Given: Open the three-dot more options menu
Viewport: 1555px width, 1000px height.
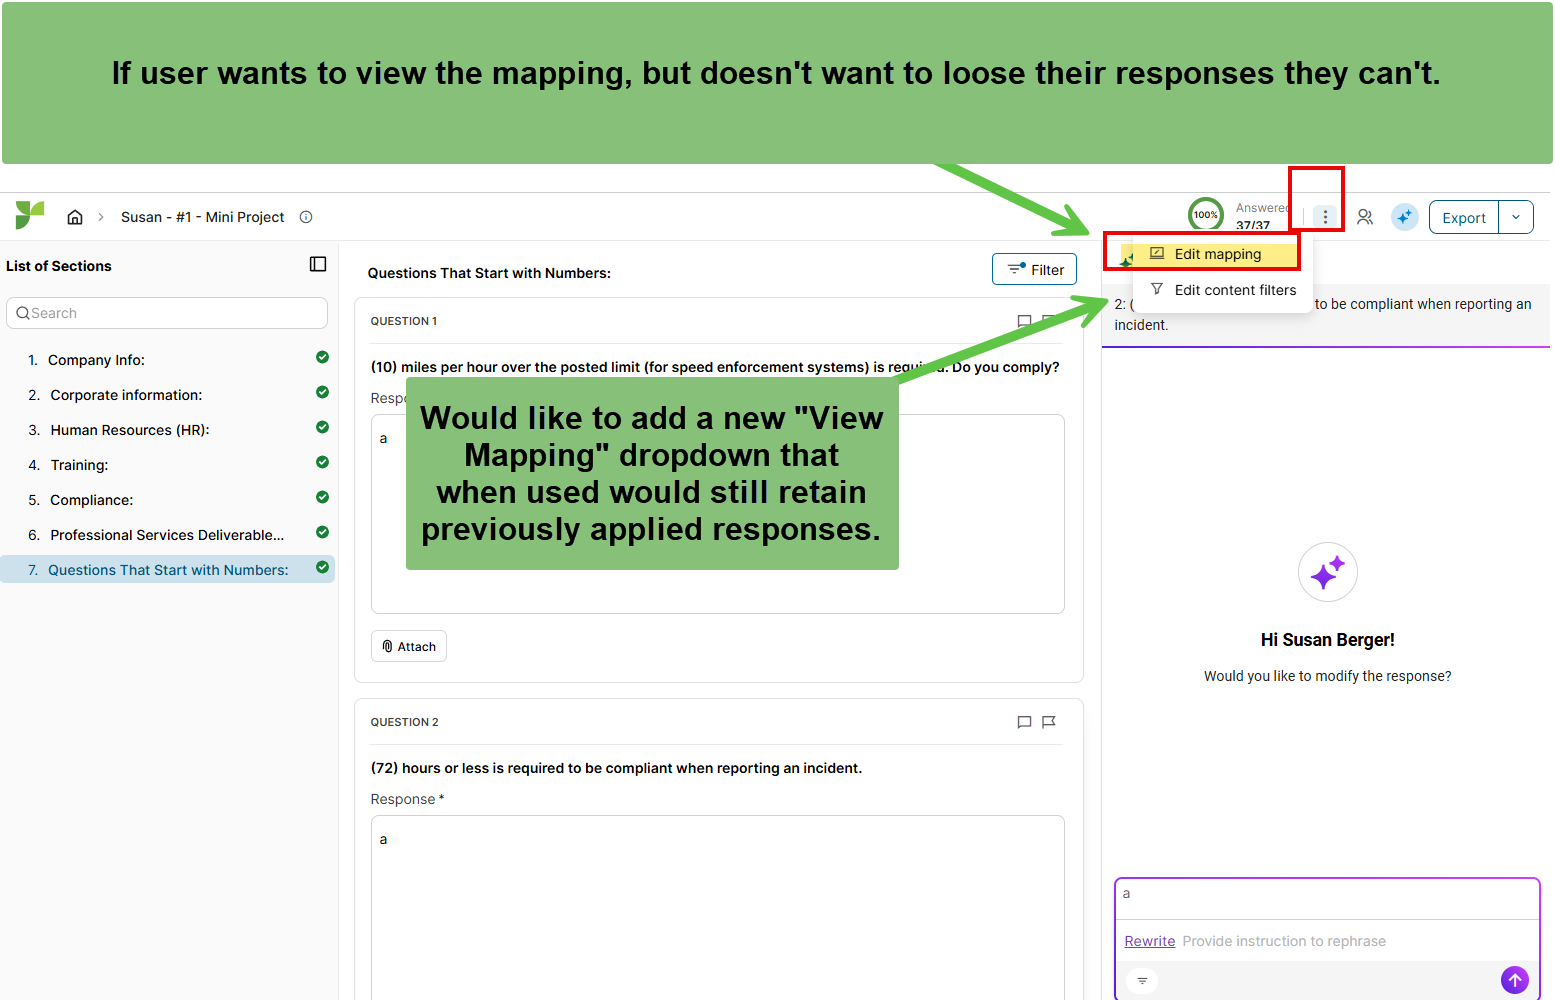Looking at the screenshot, I should (x=1325, y=216).
